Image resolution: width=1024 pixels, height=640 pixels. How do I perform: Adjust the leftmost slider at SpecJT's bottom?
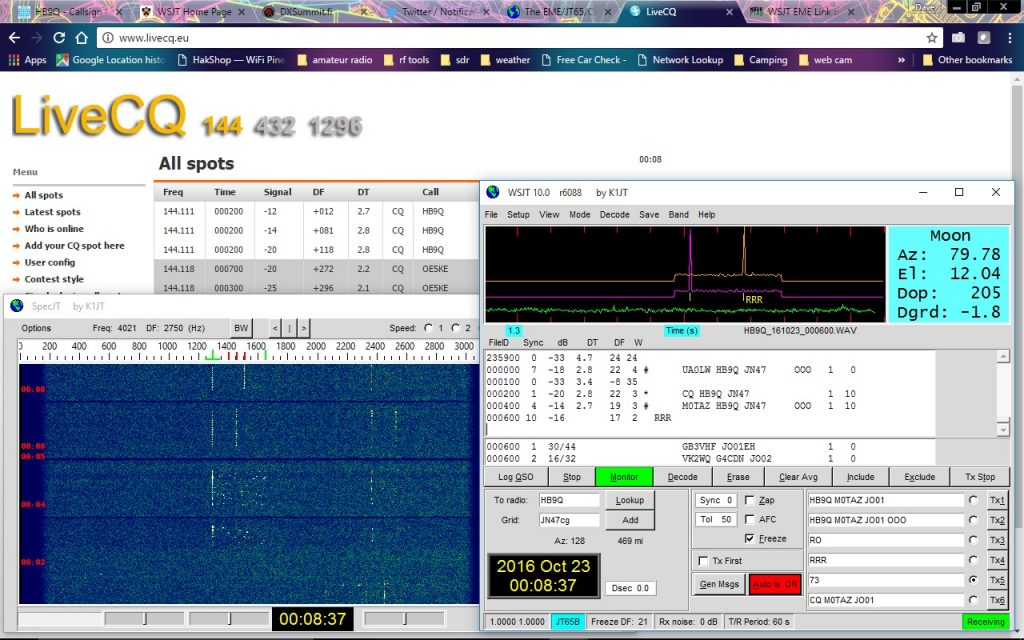pos(145,619)
